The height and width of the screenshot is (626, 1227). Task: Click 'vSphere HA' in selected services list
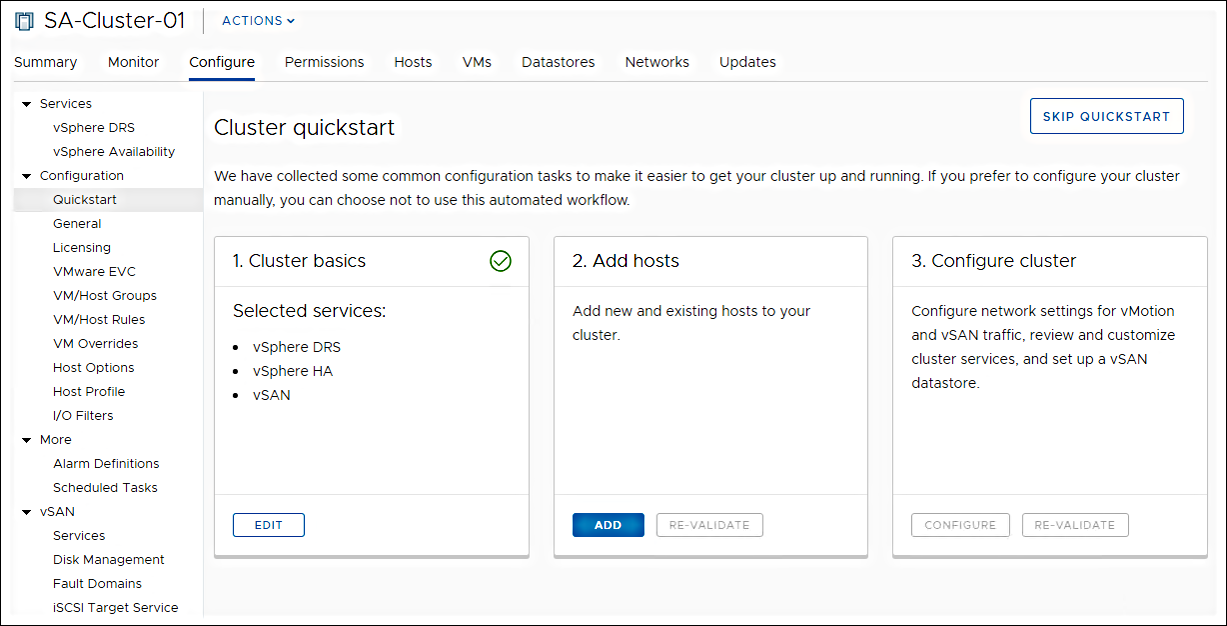coord(293,371)
